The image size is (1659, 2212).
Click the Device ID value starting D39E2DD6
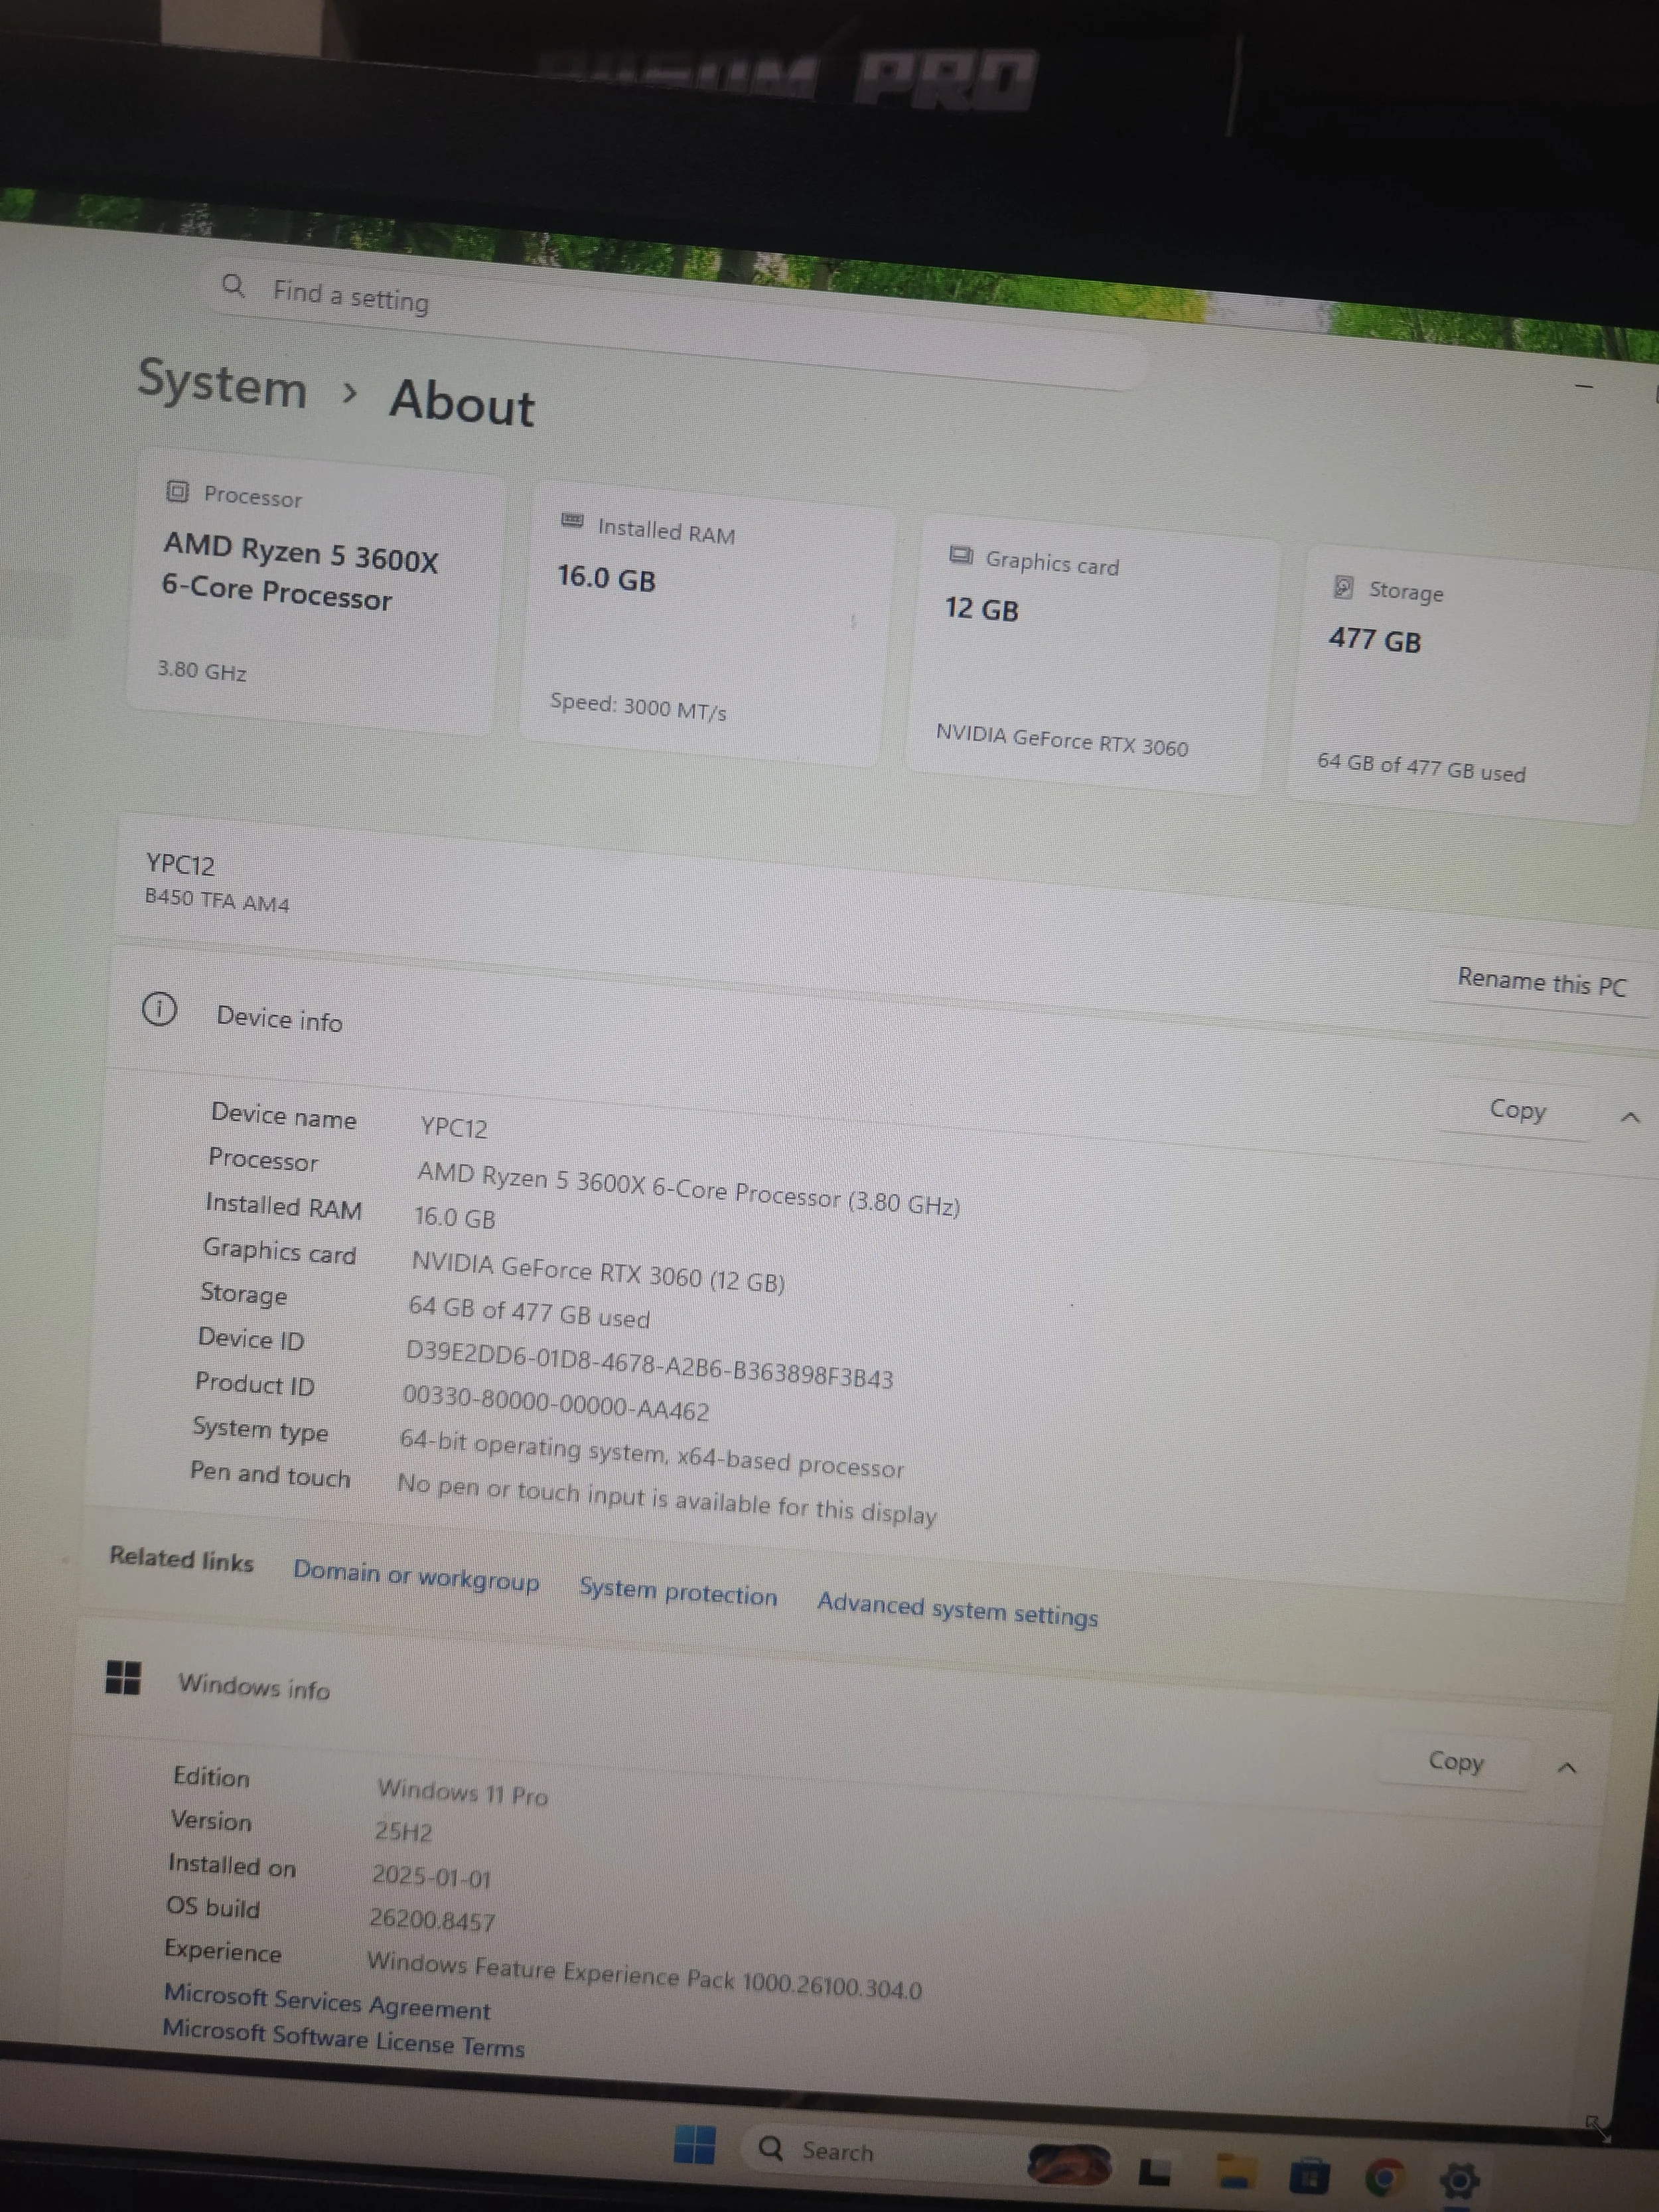pyautogui.click(x=649, y=1364)
